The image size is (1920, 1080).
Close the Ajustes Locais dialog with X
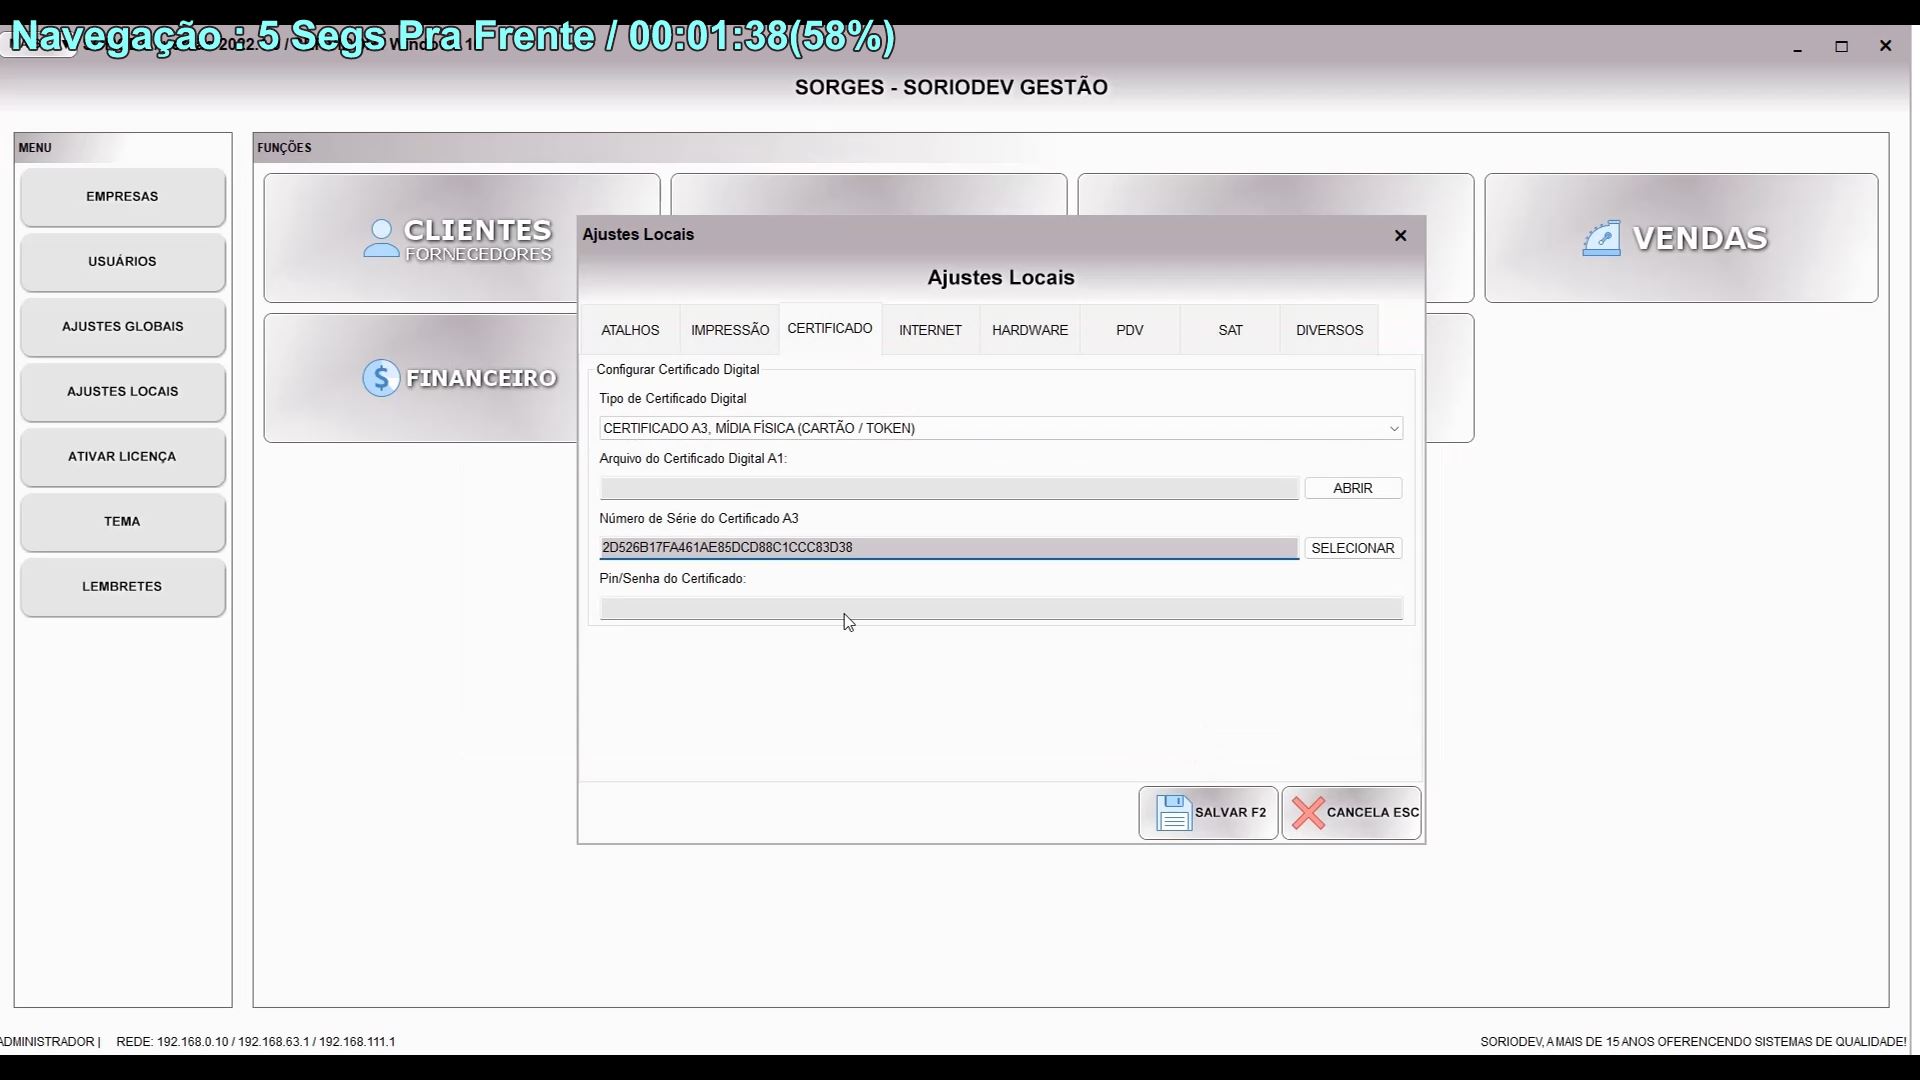1400,236
